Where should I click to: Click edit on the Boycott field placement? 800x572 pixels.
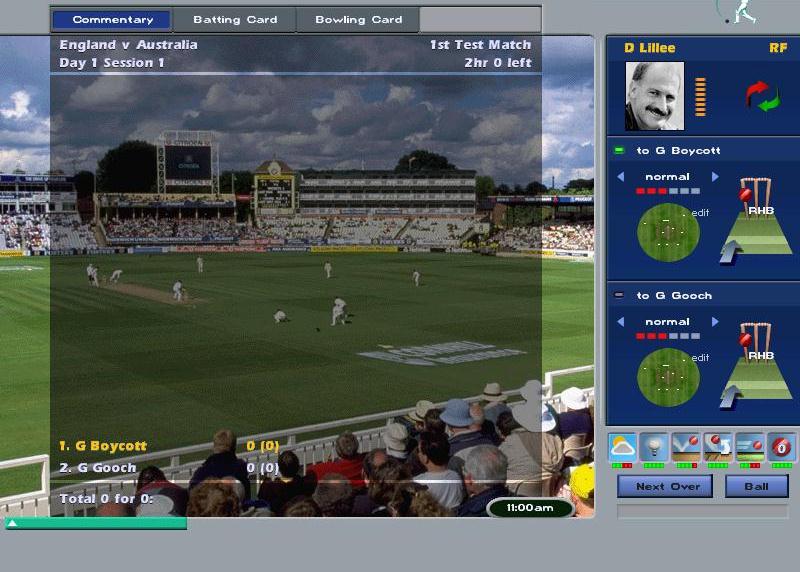coord(701,213)
